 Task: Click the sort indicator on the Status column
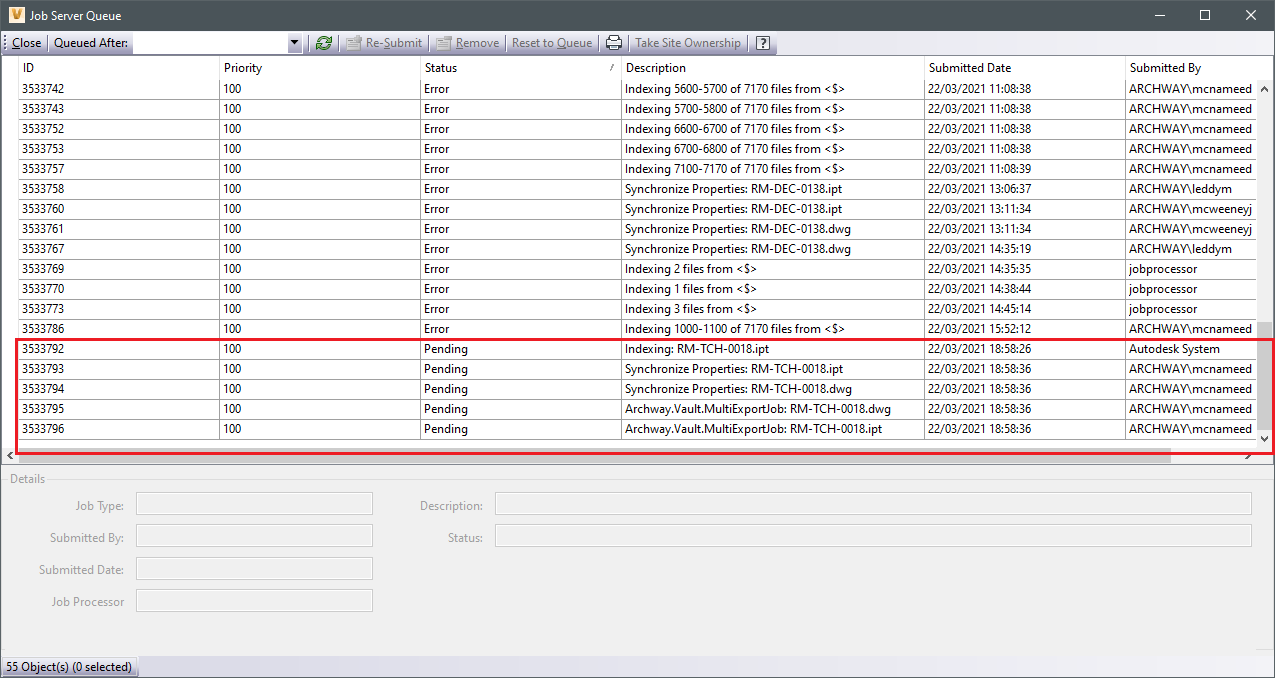(x=609, y=67)
